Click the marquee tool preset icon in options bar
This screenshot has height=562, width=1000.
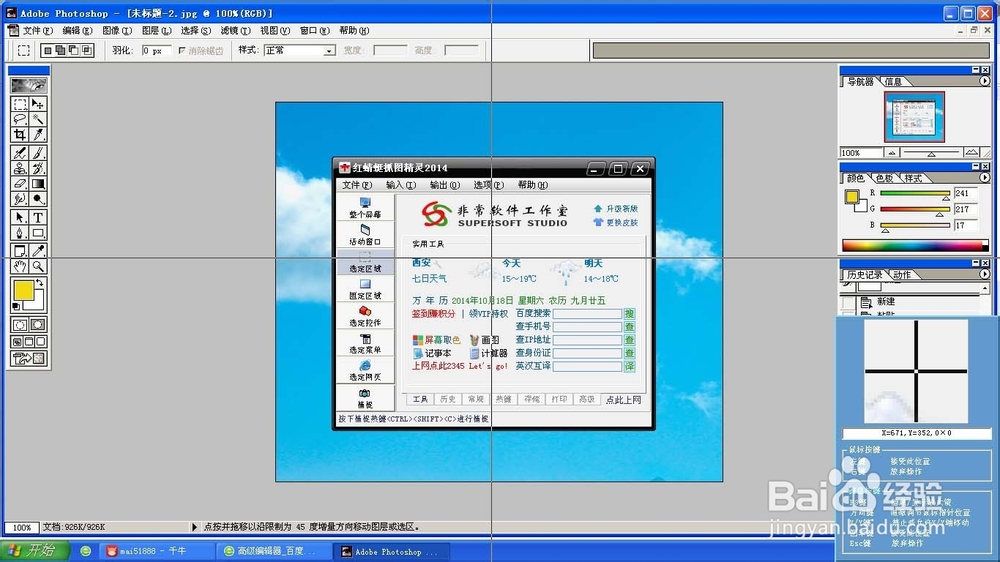[24, 50]
